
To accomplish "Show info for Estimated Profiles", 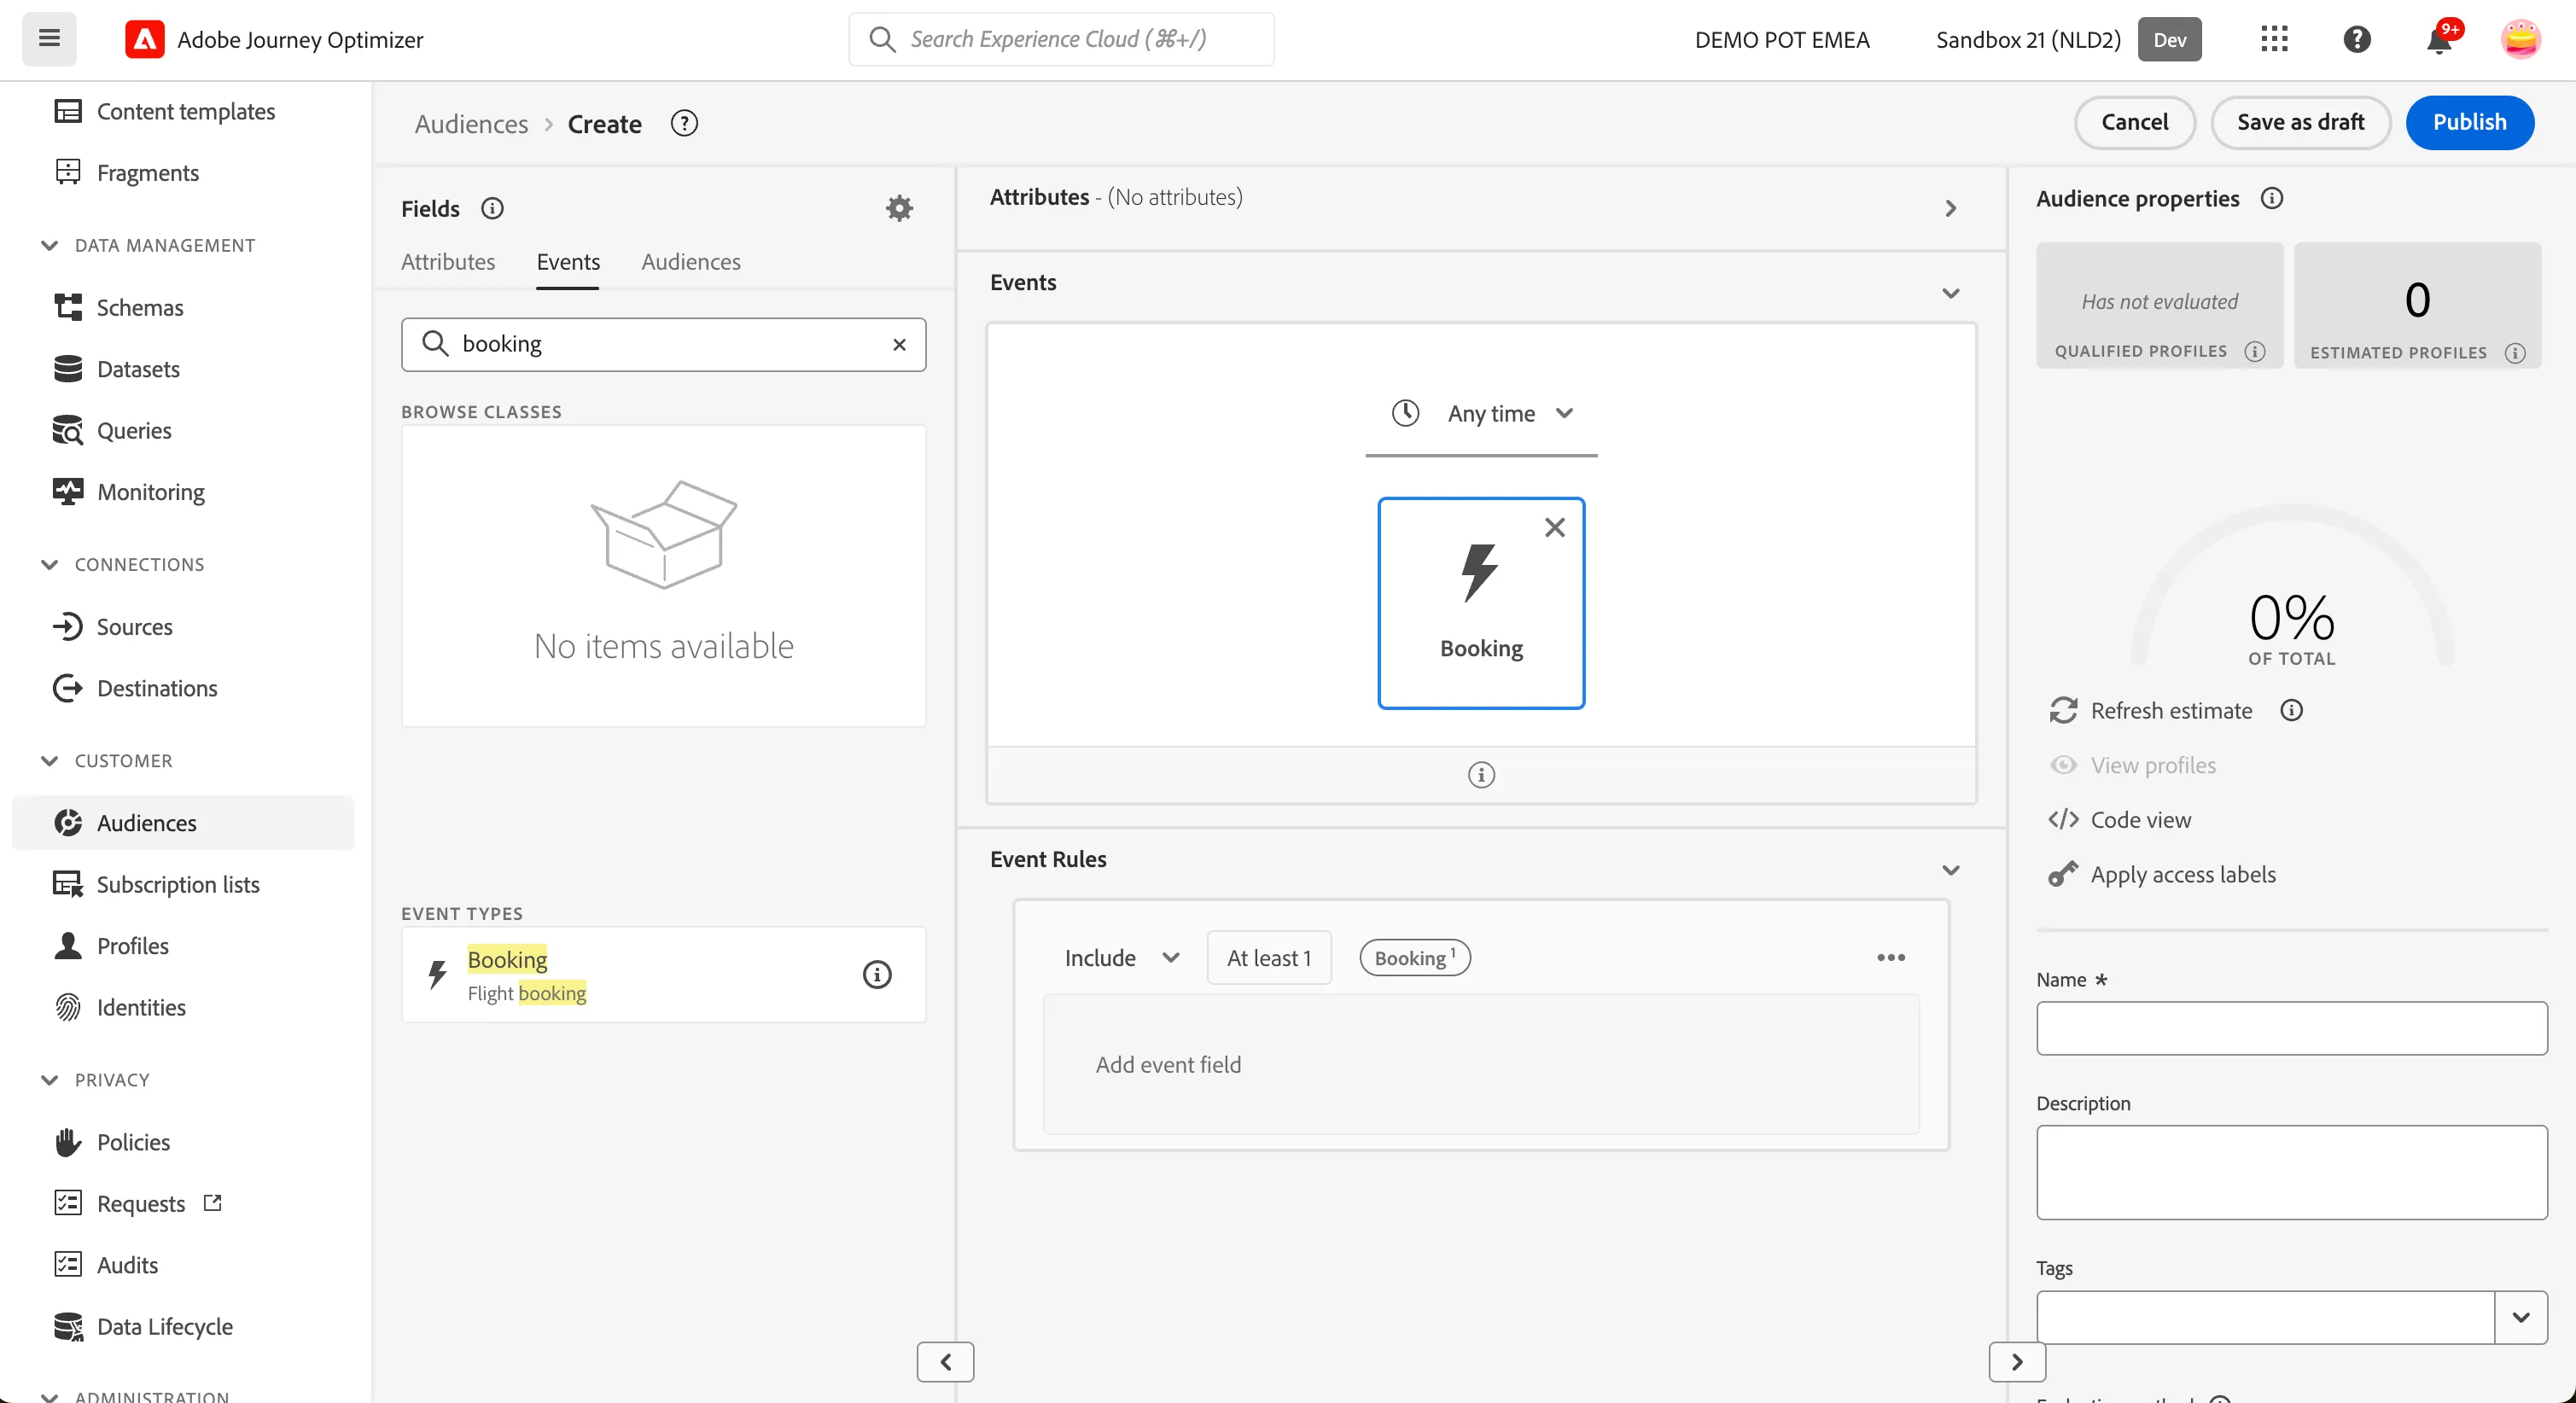I will pos(2514,352).
